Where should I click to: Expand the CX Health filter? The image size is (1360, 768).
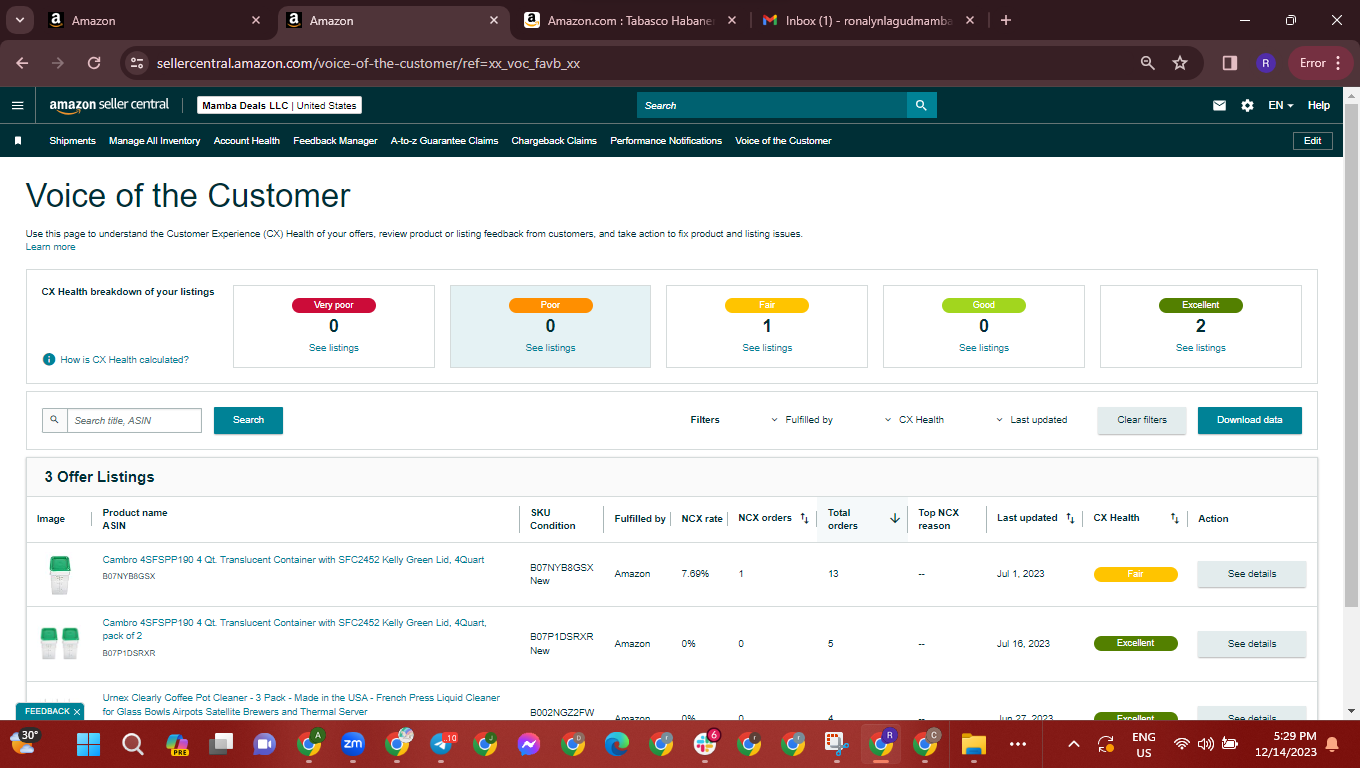914,420
